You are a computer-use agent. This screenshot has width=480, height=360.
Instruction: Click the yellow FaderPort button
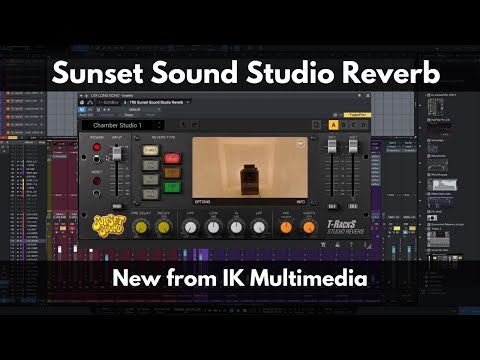(x=357, y=115)
